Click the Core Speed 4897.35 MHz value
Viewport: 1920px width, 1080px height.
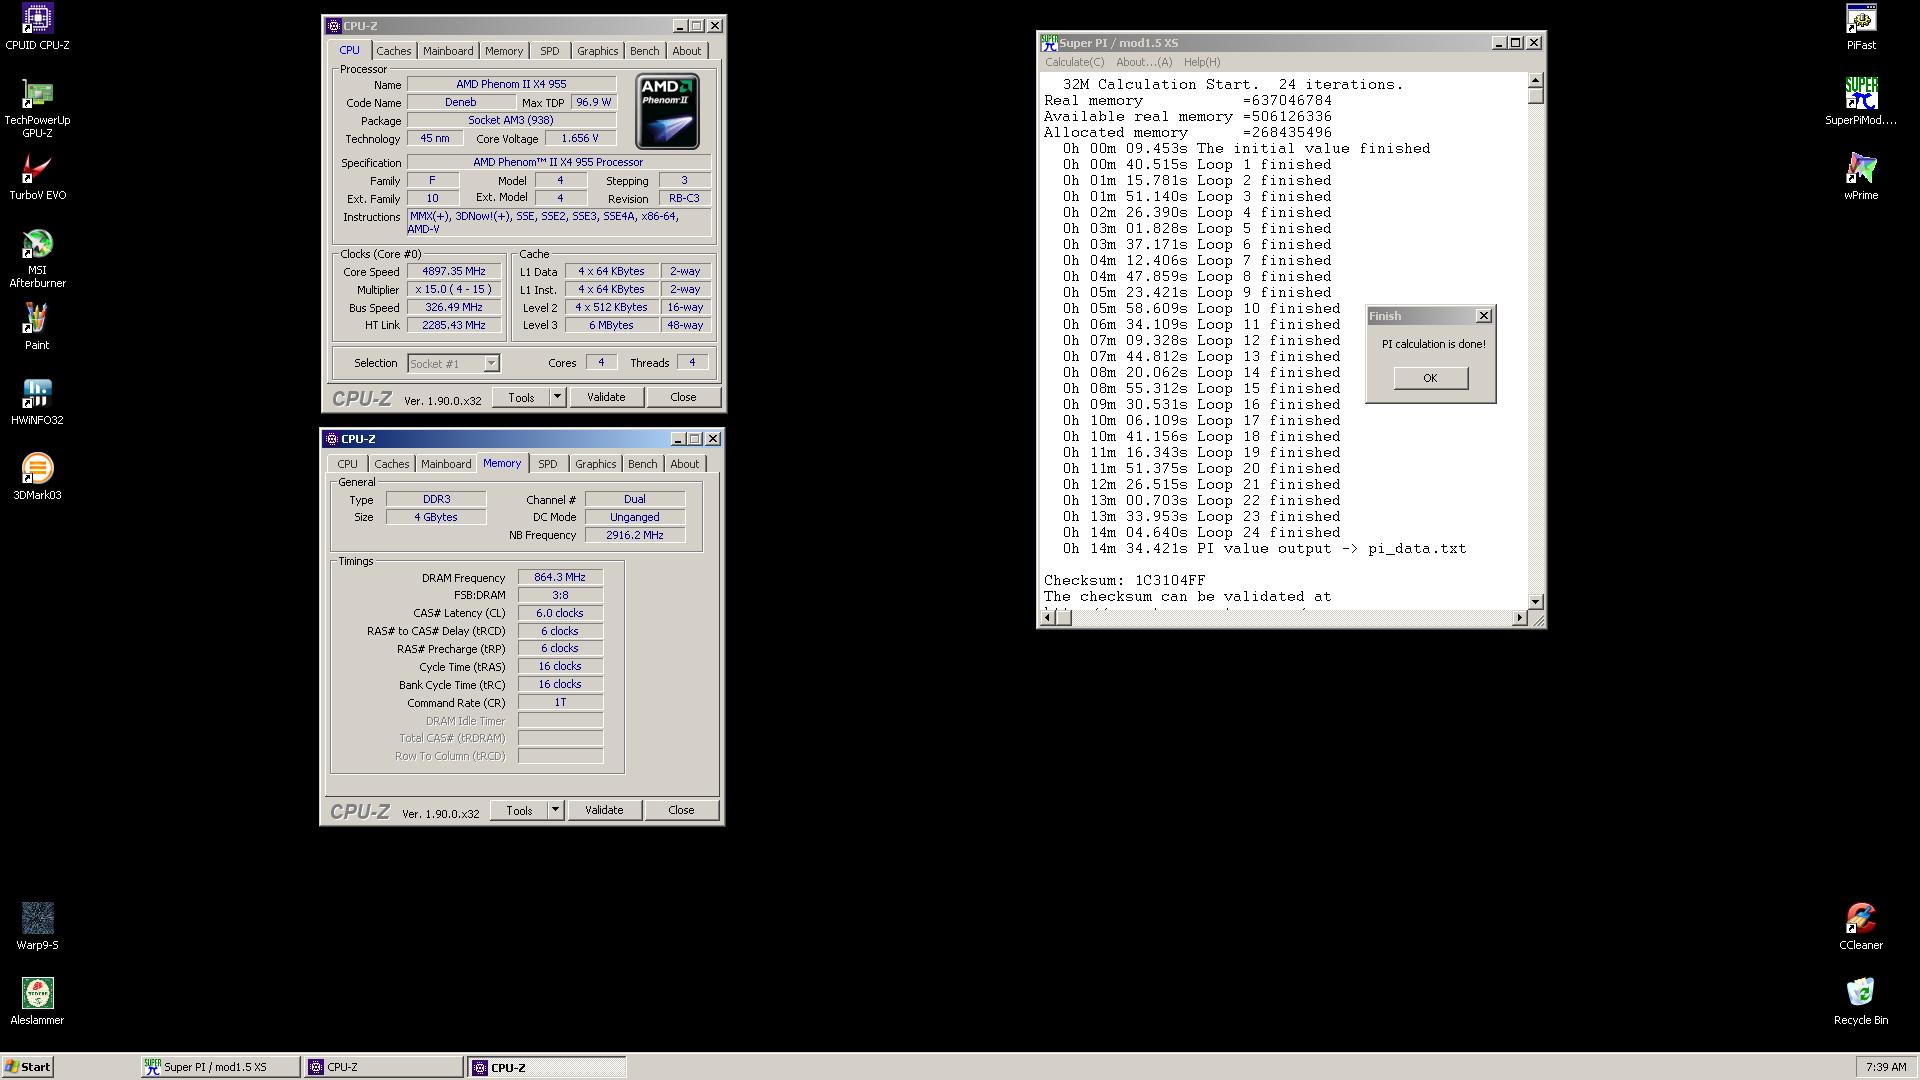[454, 272]
